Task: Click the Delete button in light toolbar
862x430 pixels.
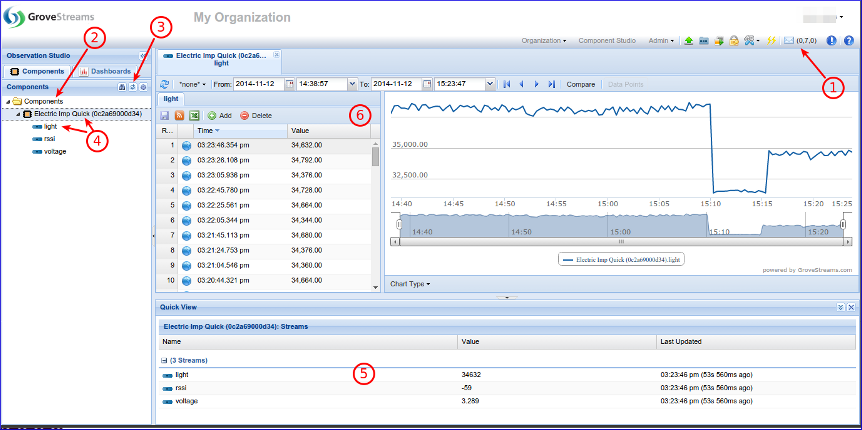Action: [x=256, y=116]
